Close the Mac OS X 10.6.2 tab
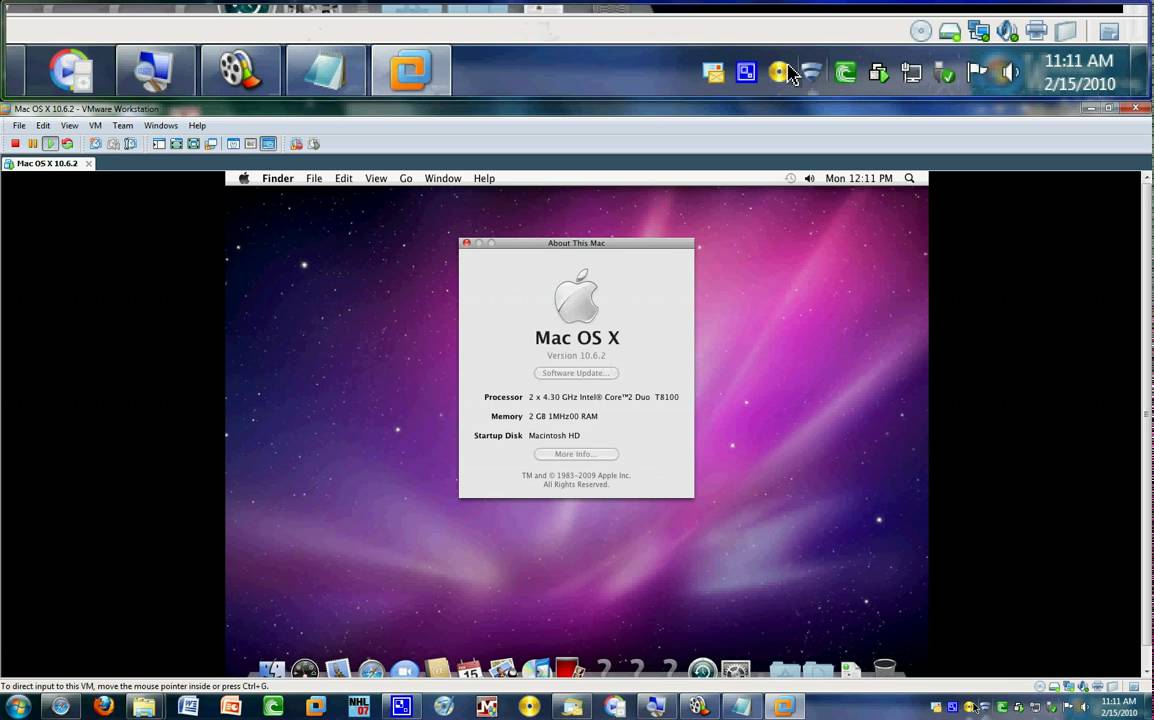The image size is (1154, 720). [89, 163]
